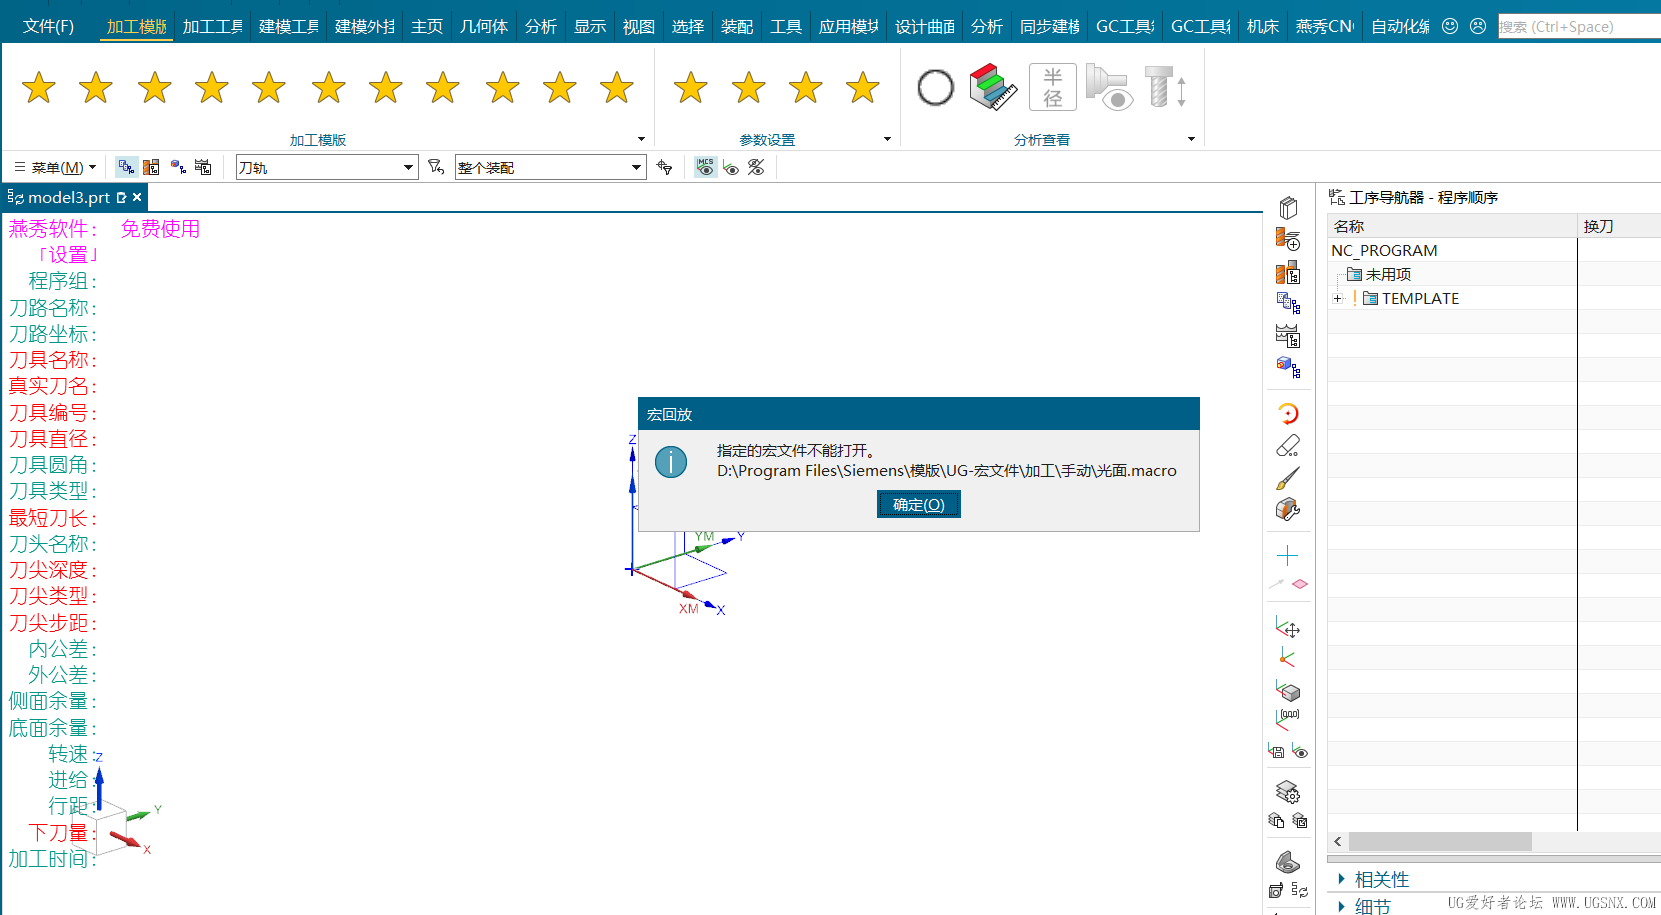Click the circle analysis icon
Viewport: 1661px width, 915px height.
pos(936,88)
